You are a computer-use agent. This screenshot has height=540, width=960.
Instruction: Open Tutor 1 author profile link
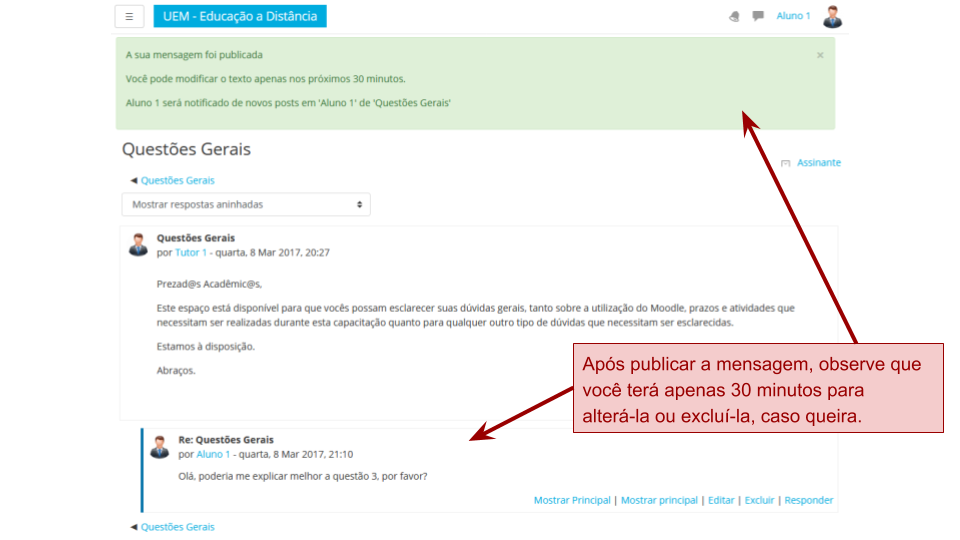[191, 253]
